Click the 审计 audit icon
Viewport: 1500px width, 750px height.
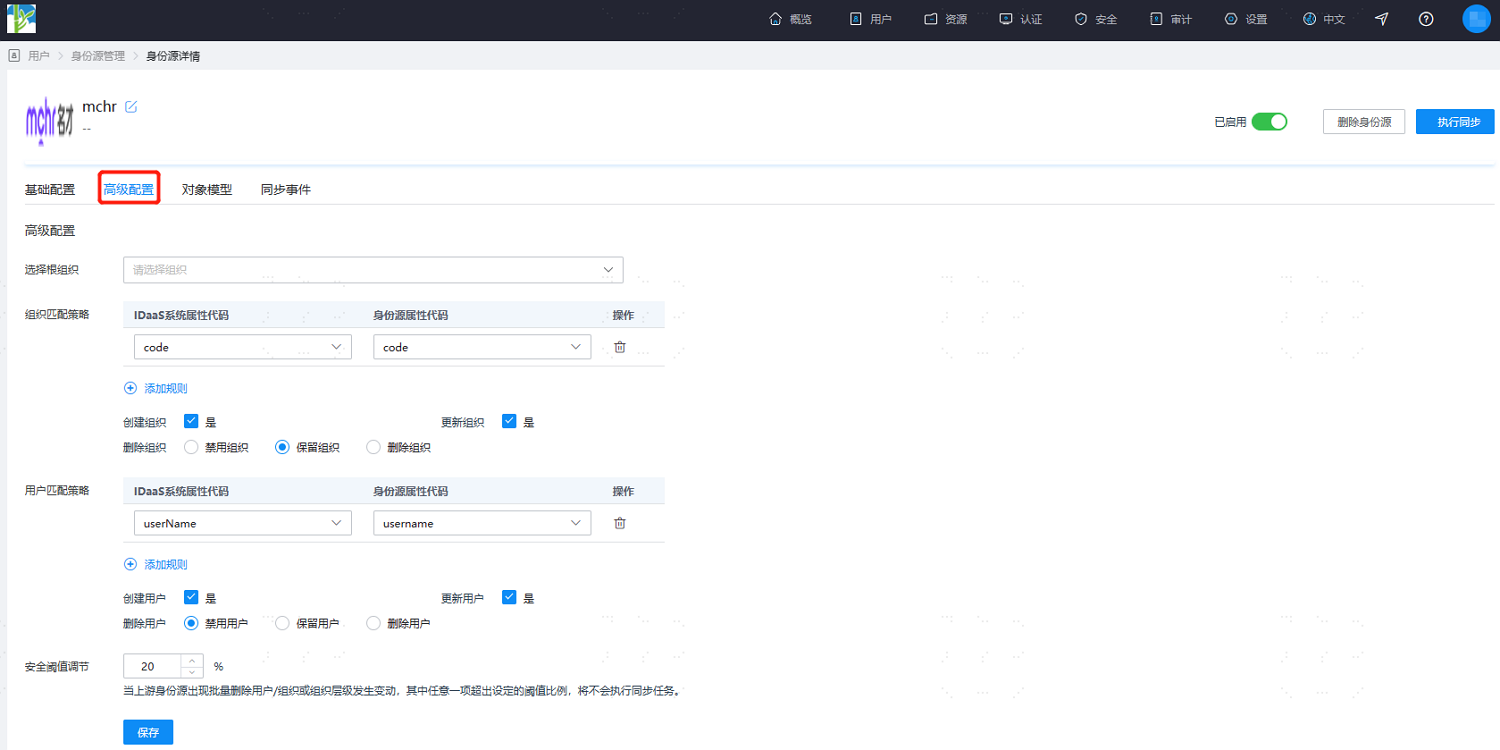tap(1156, 19)
